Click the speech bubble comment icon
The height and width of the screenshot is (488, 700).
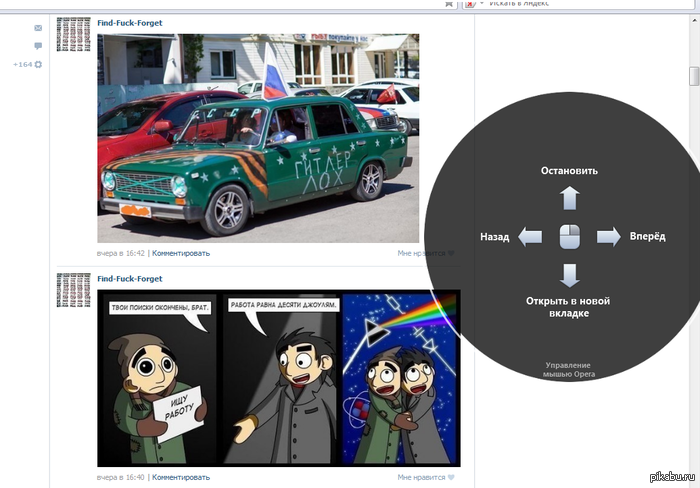point(38,46)
